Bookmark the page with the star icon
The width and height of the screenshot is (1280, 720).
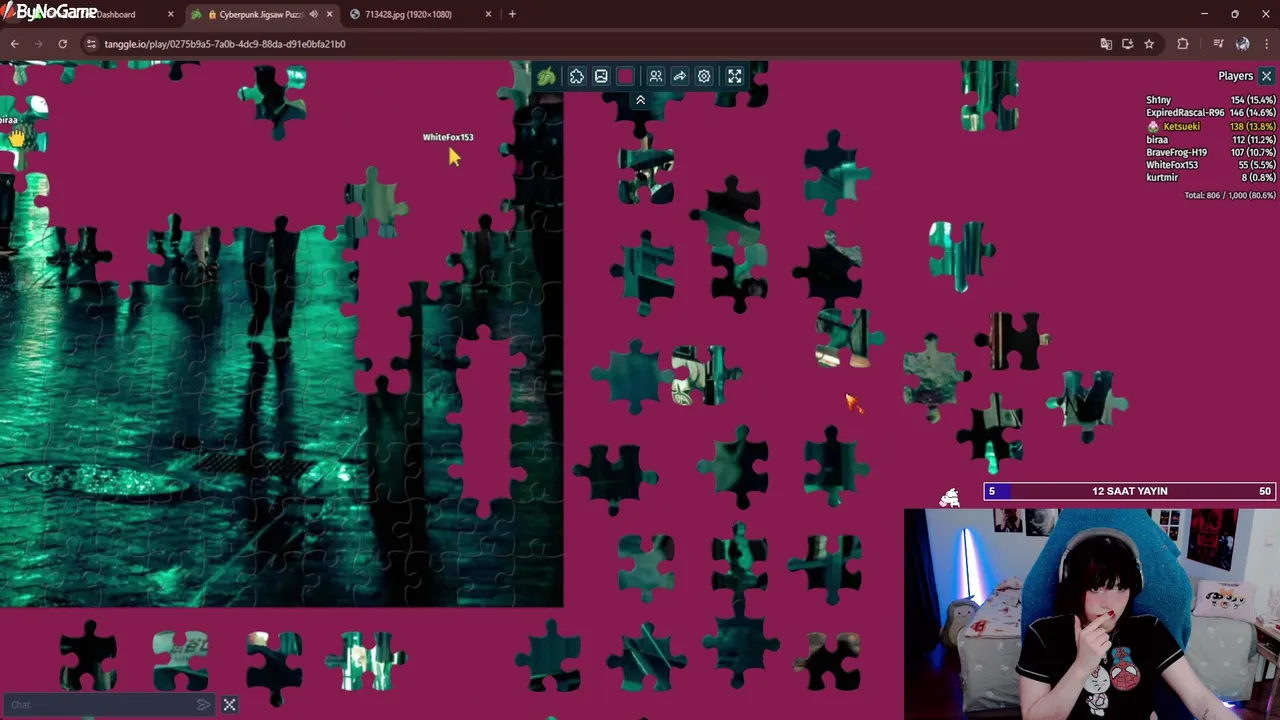pyautogui.click(x=1149, y=44)
